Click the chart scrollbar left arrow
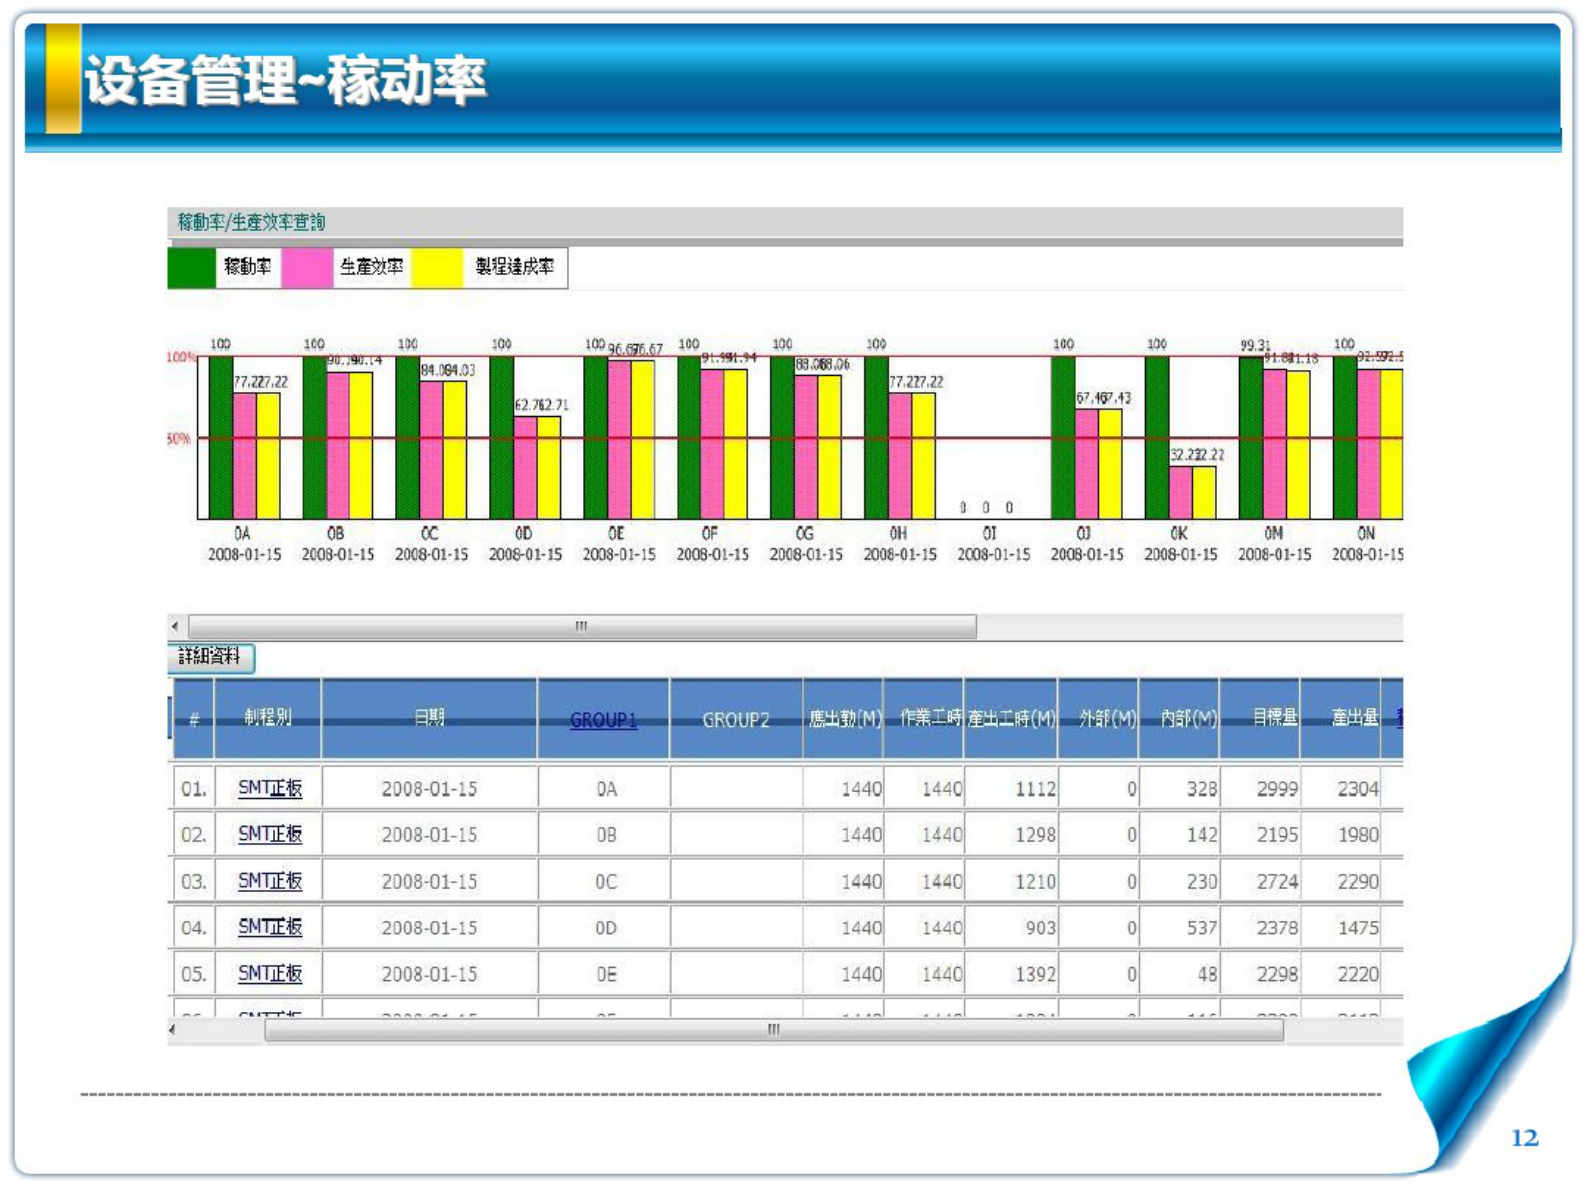The image size is (1587, 1190). (x=176, y=626)
